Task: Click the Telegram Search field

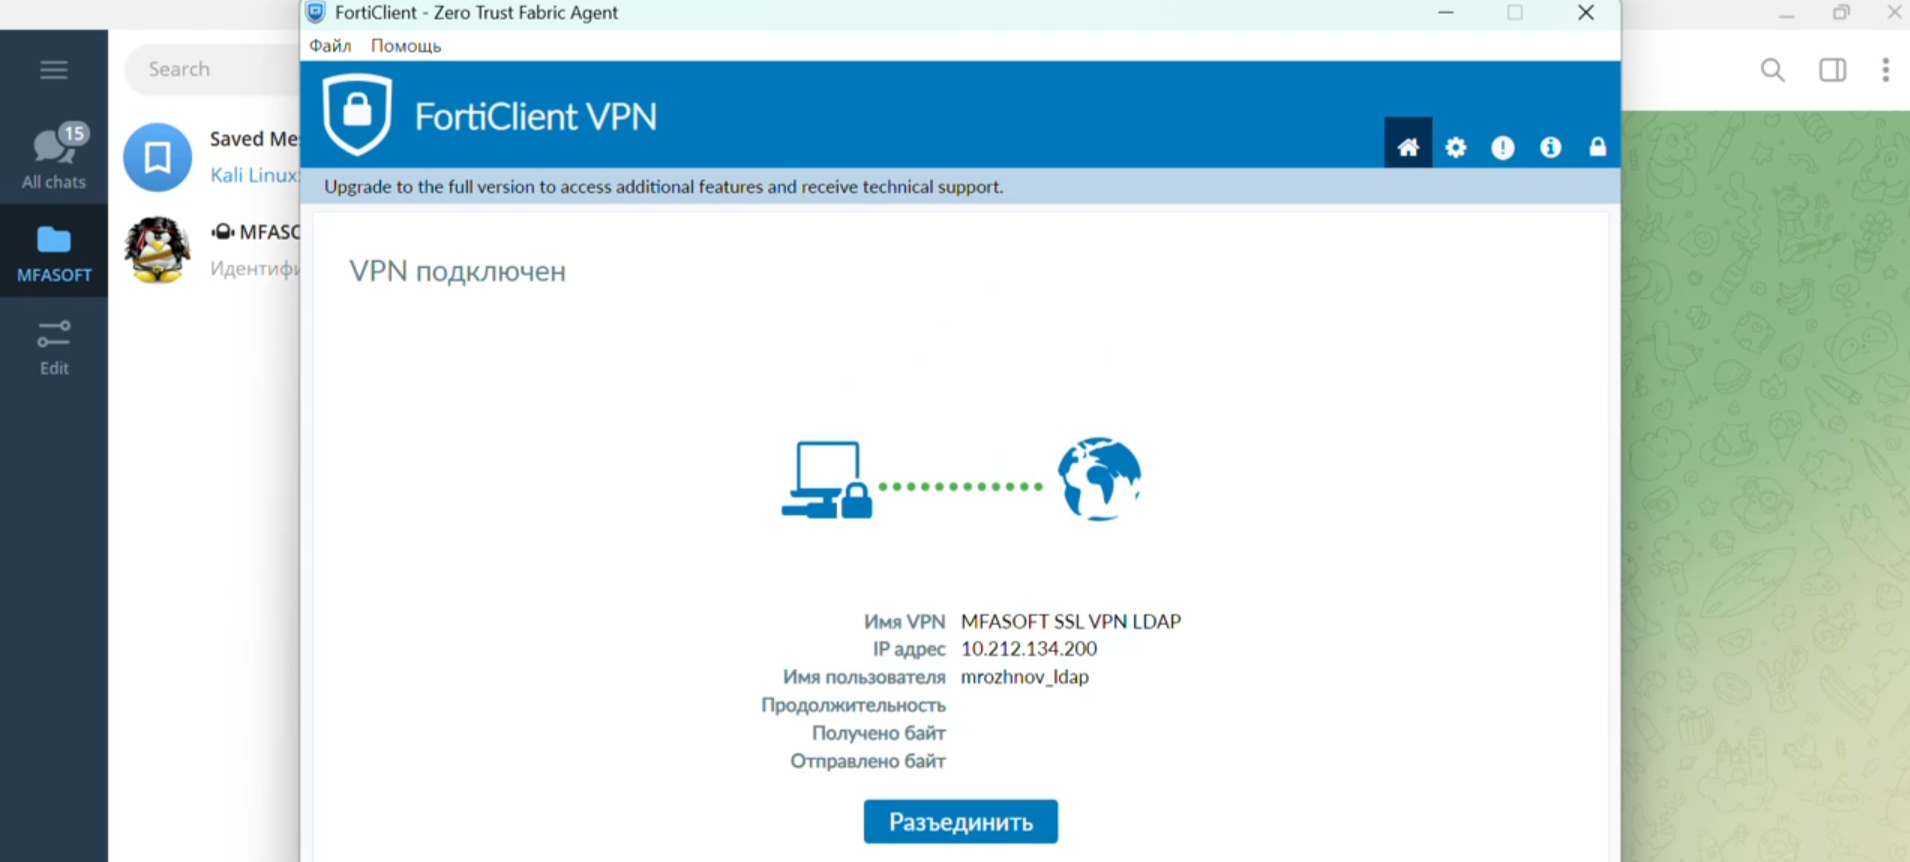Action: click(x=212, y=69)
